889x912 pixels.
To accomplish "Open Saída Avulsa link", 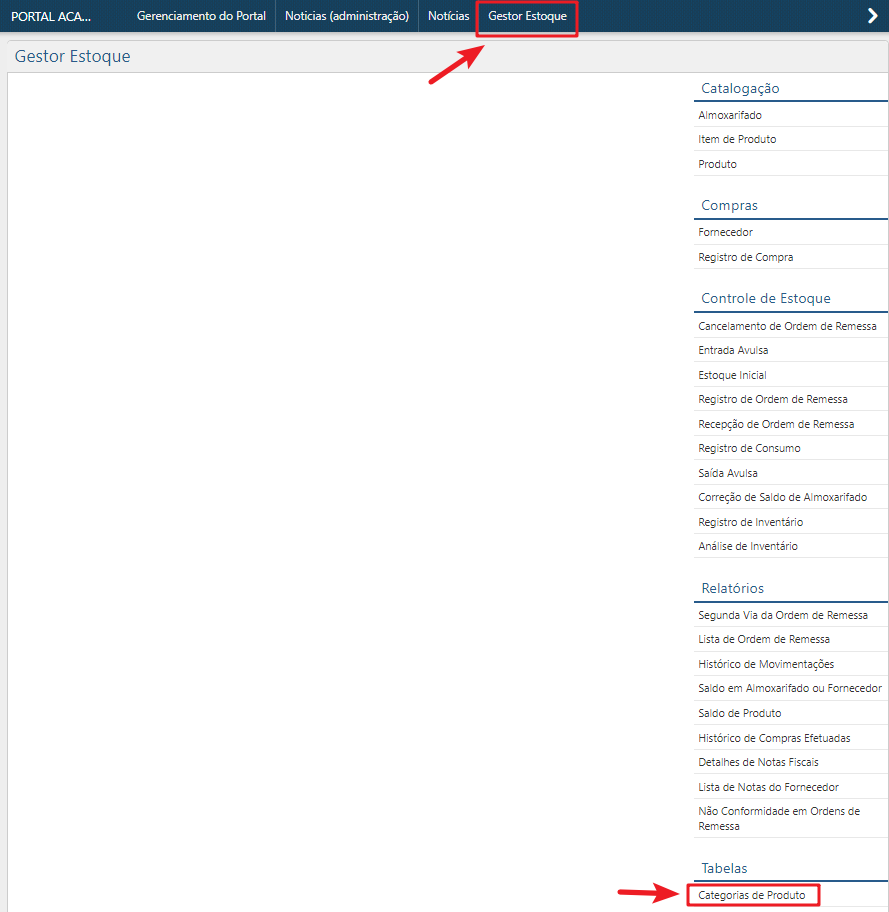I will [x=728, y=473].
